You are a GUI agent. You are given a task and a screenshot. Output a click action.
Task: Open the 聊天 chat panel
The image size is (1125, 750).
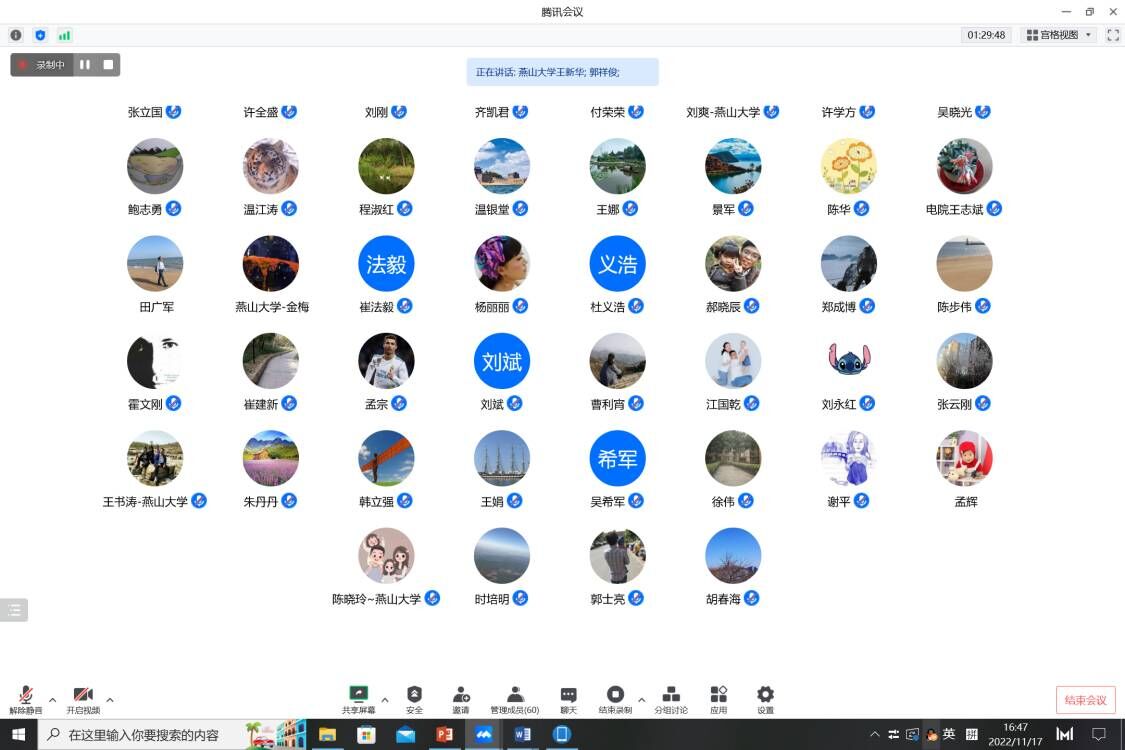568,695
